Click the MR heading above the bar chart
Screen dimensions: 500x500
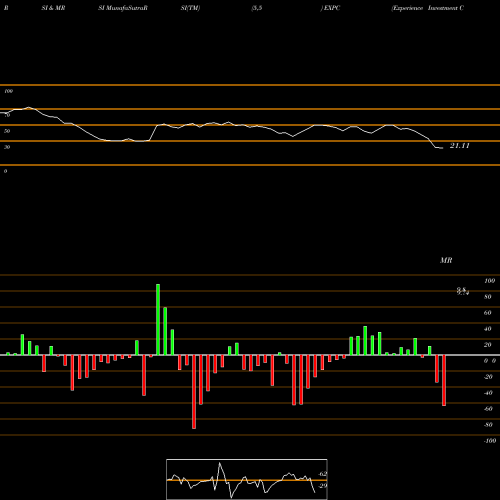click(x=446, y=260)
